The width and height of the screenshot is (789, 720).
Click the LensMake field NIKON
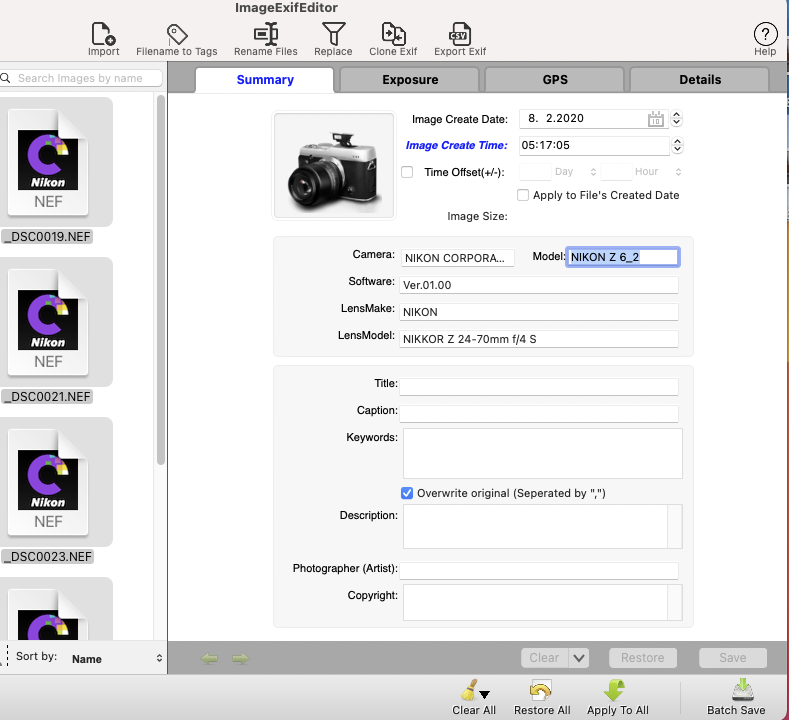[538, 312]
